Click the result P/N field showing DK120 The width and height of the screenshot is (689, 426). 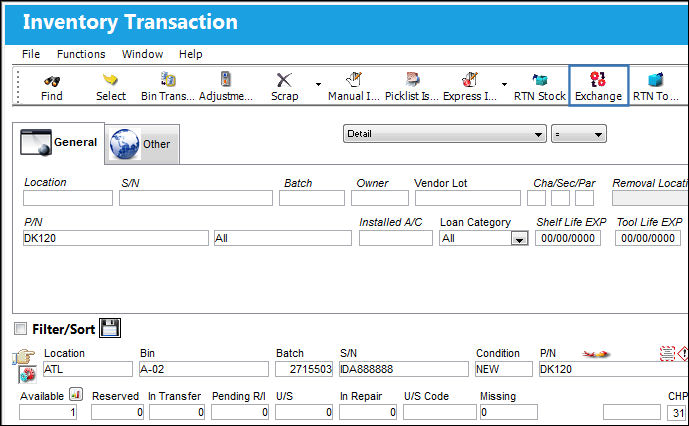614,369
